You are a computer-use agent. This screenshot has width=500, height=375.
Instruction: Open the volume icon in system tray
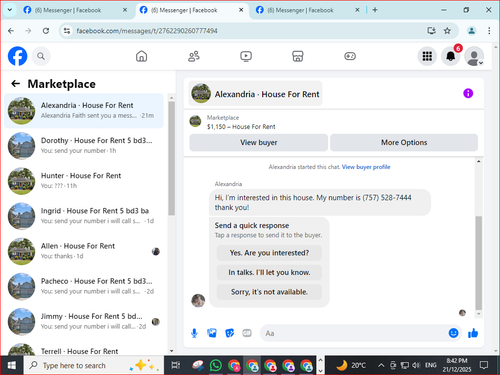416,365
